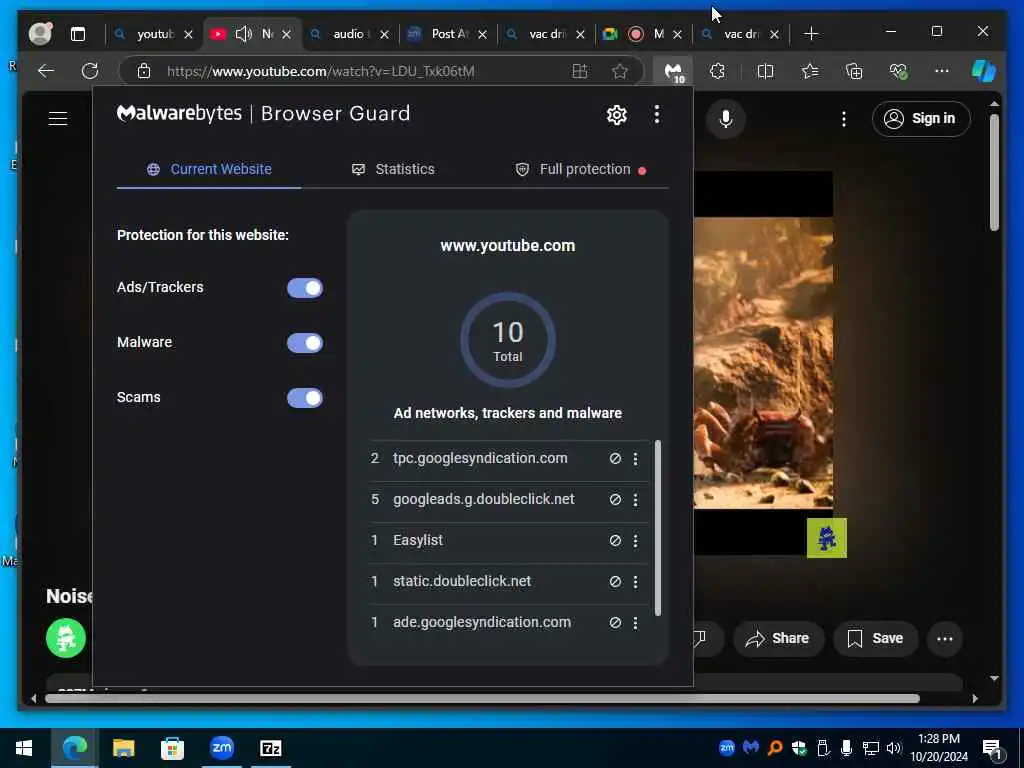The height and width of the screenshot is (768, 1024).
Task: Open Edge Collections icon
Action: 854,71
